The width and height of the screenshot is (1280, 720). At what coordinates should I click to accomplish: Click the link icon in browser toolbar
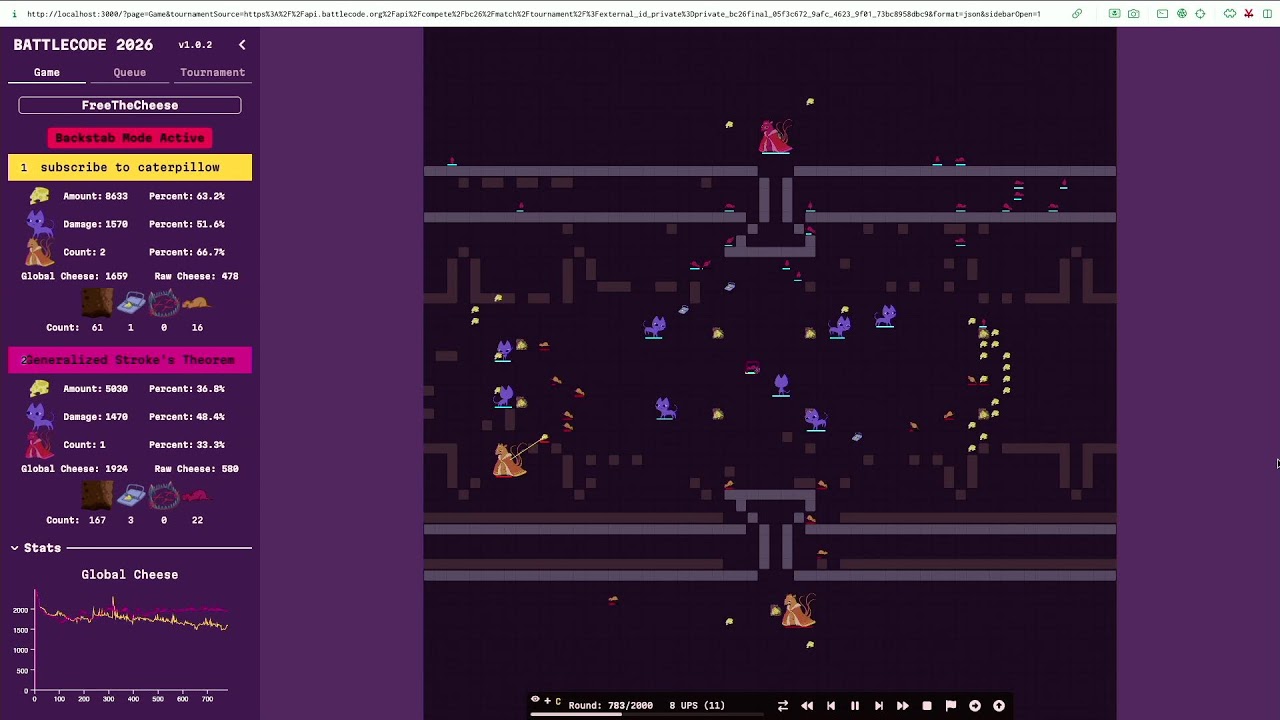[1077, 14]
